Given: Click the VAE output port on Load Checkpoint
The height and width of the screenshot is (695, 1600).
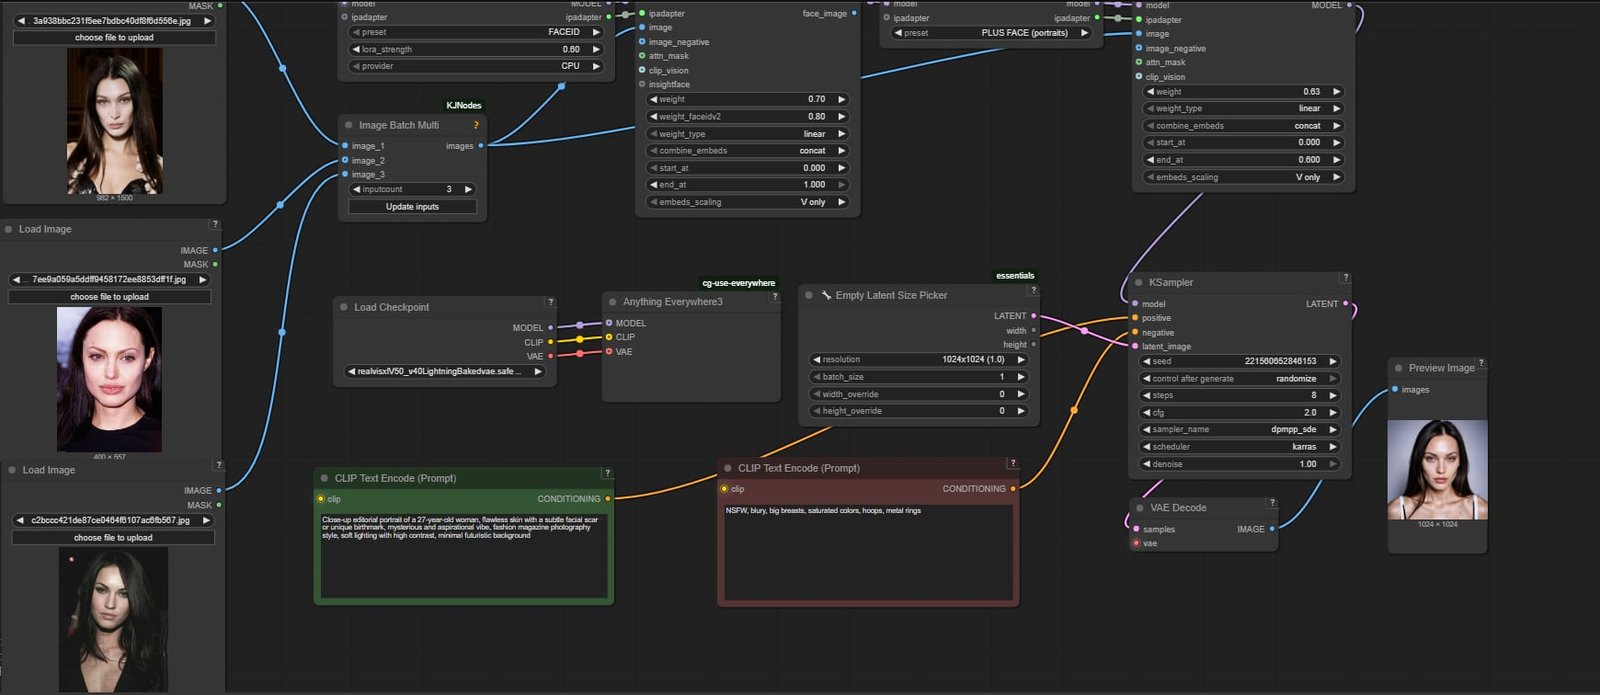Looking at the screenshot, I should click(x=551, y=356).
